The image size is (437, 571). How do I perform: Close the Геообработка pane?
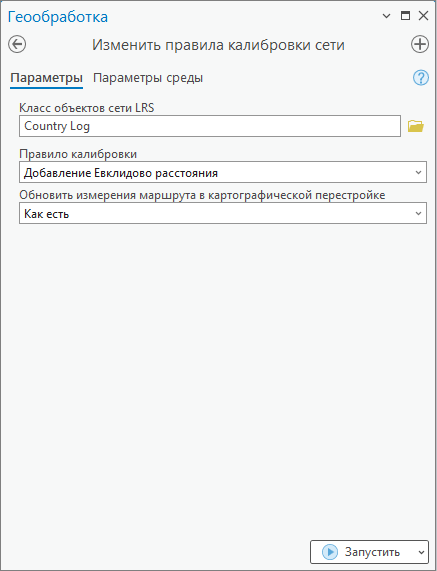[423, 16]
